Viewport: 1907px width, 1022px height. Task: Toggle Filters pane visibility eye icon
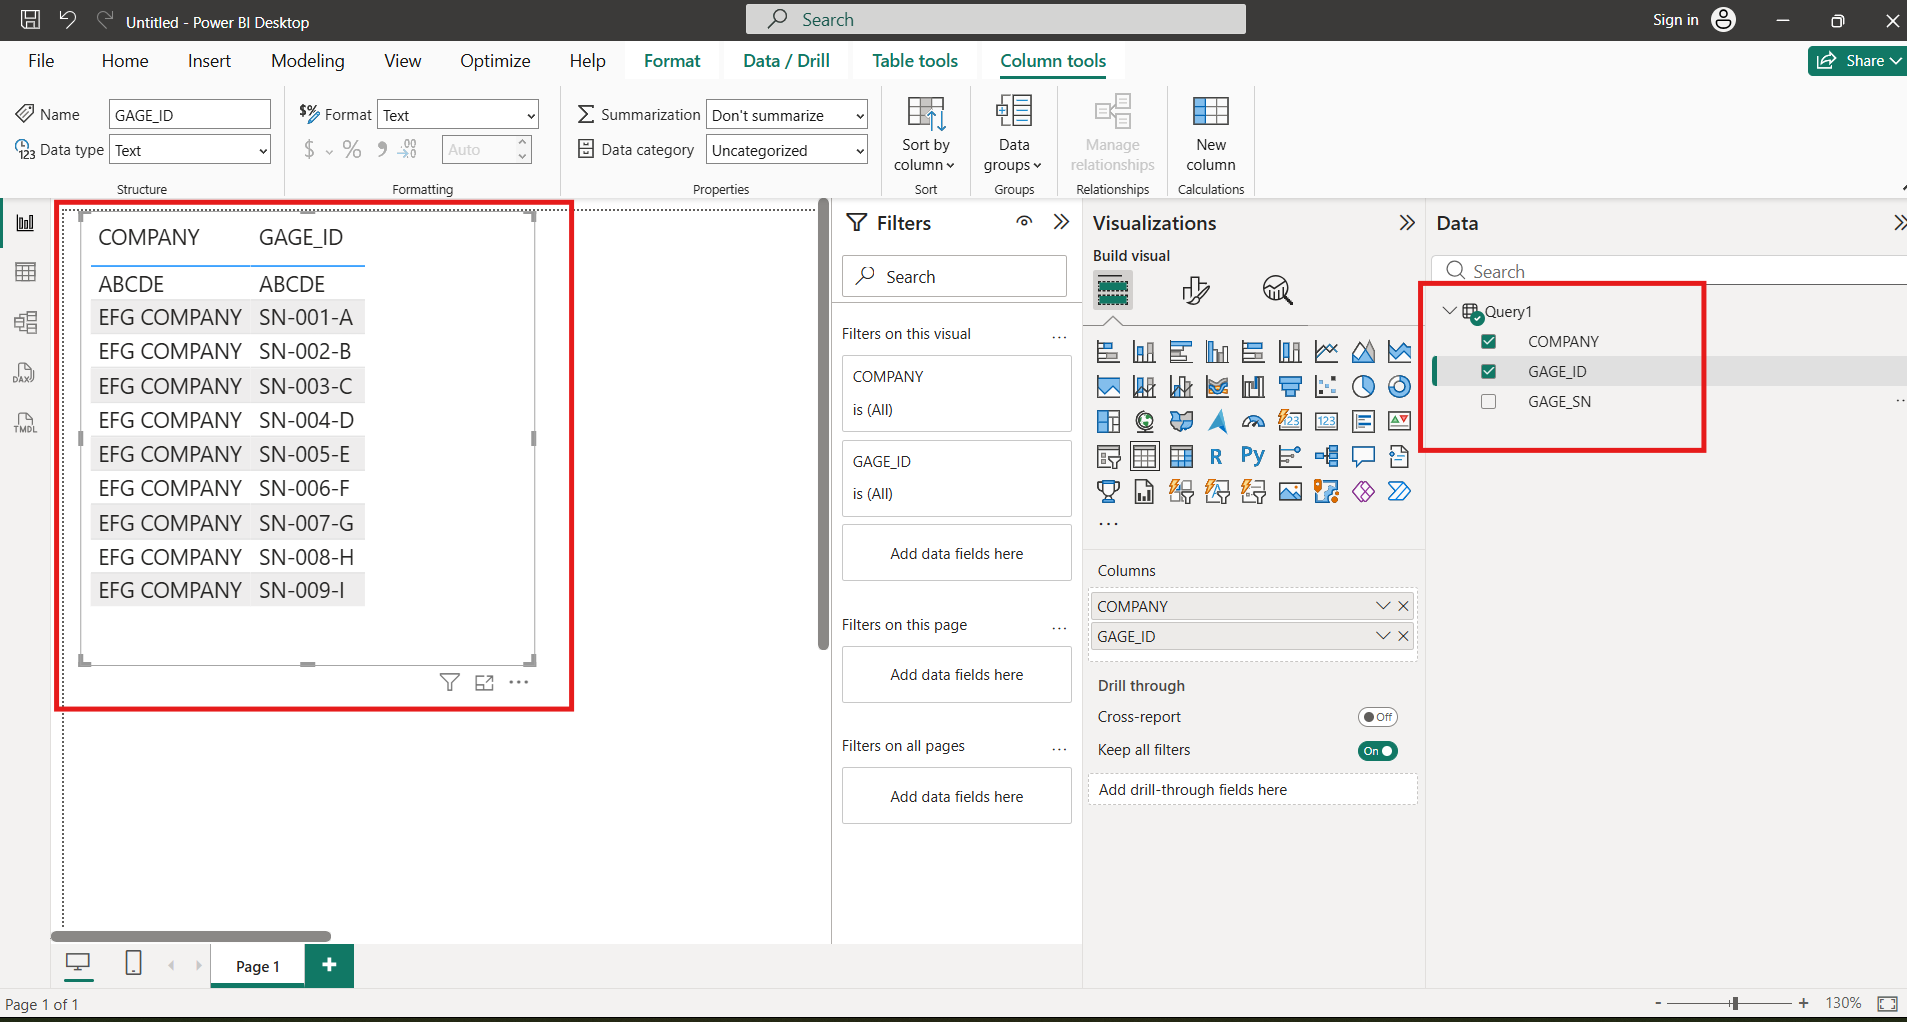1024,222
